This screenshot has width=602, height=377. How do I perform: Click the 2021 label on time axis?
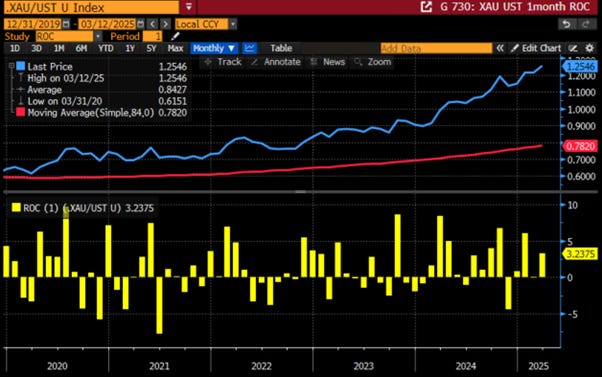[x=159, y=366]
